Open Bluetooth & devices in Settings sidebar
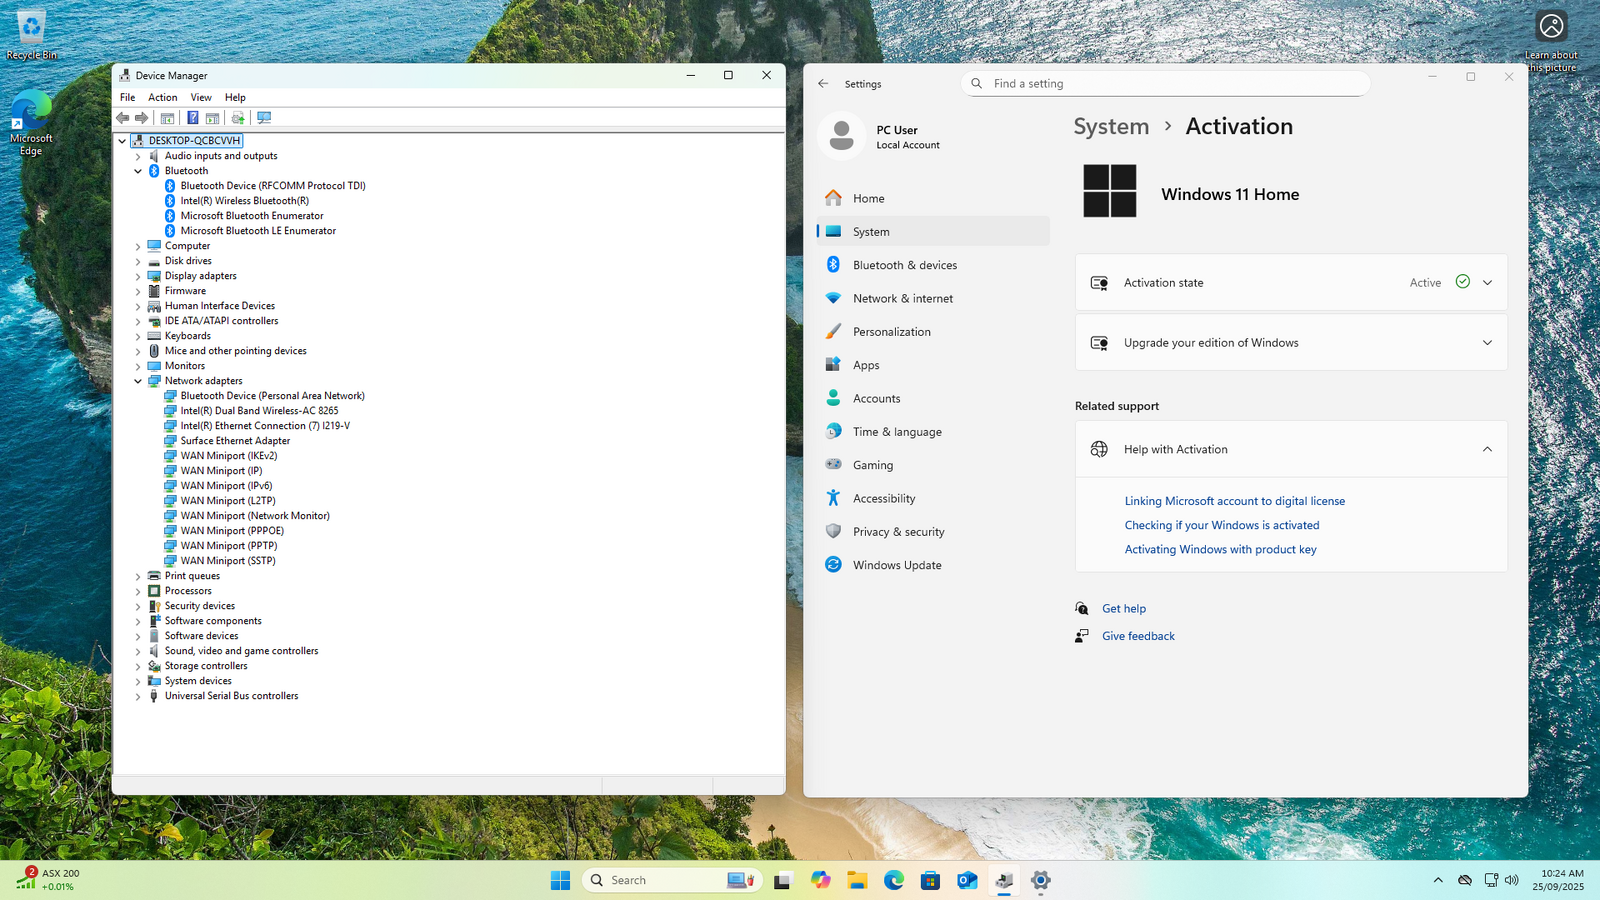 [904, 265]
